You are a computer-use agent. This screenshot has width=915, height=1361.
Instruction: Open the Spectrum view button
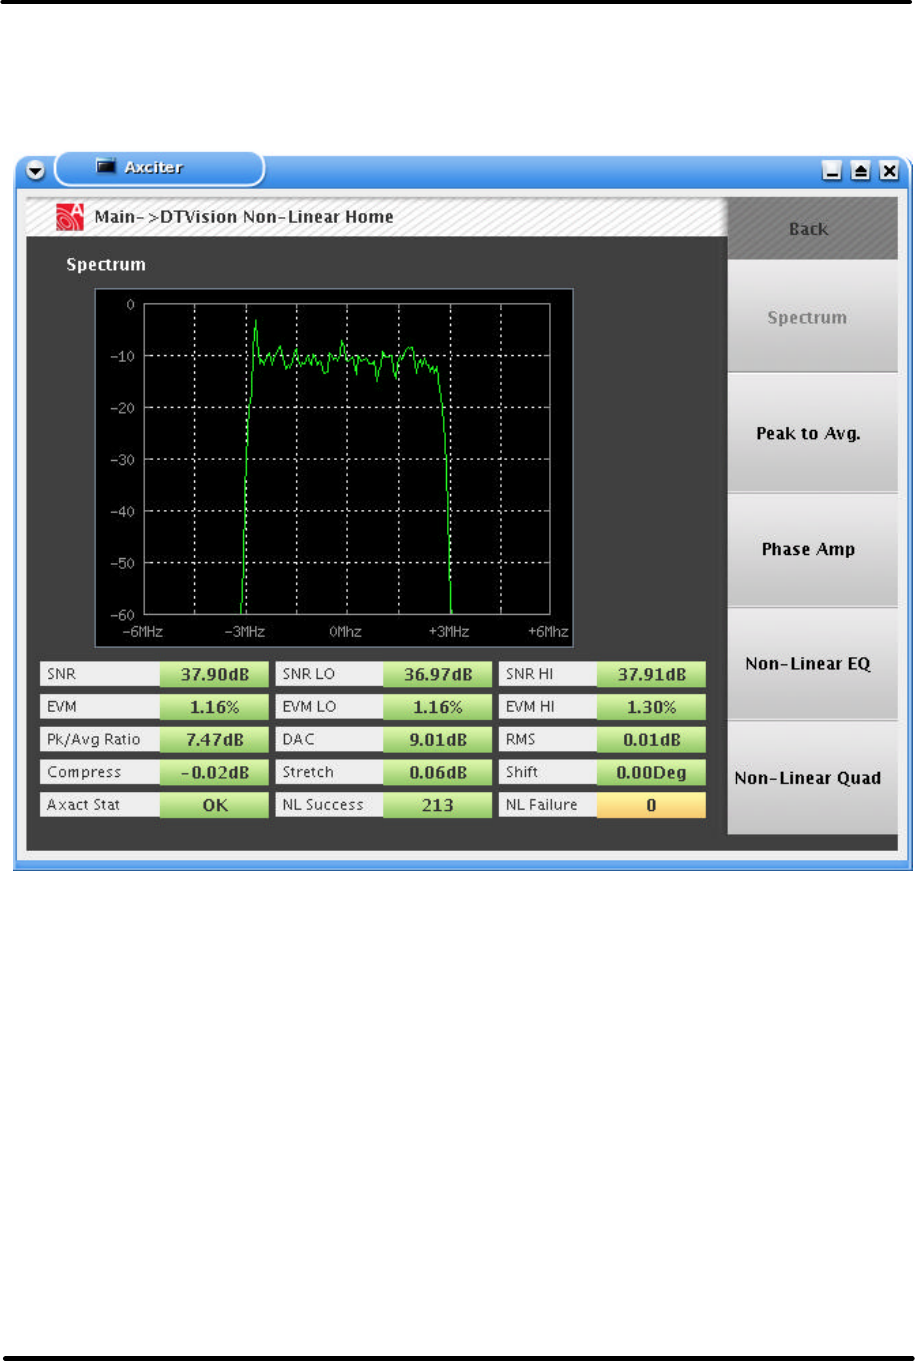[812, 317]
